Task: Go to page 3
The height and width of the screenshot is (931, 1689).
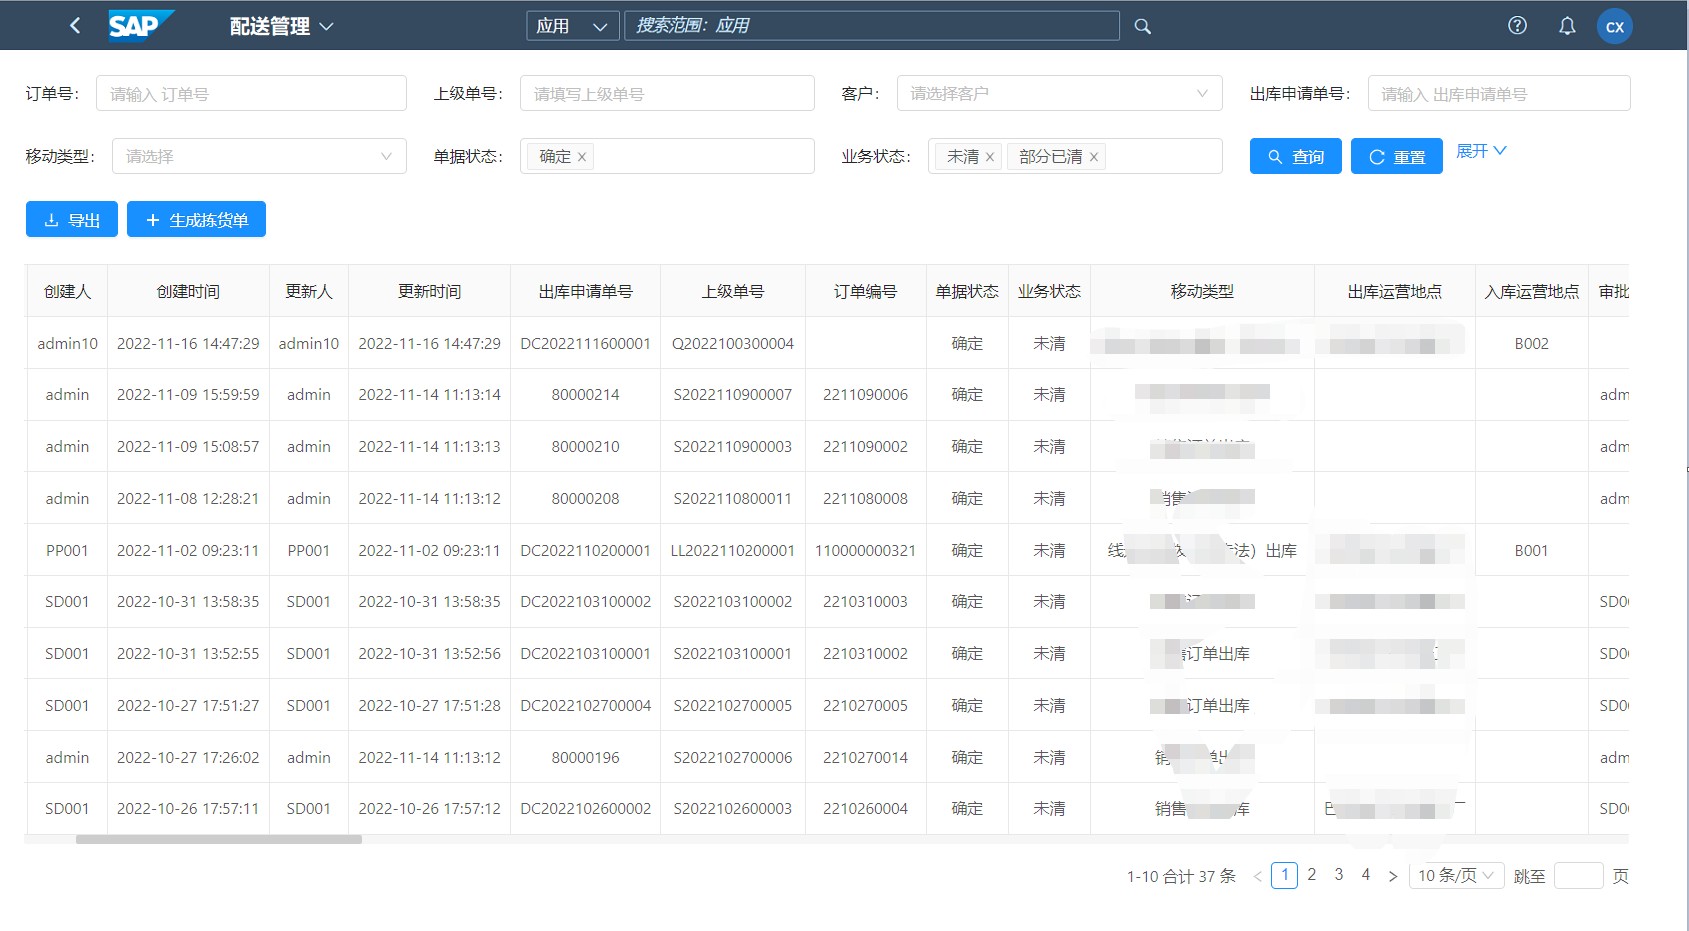Action: [1339, 875]
